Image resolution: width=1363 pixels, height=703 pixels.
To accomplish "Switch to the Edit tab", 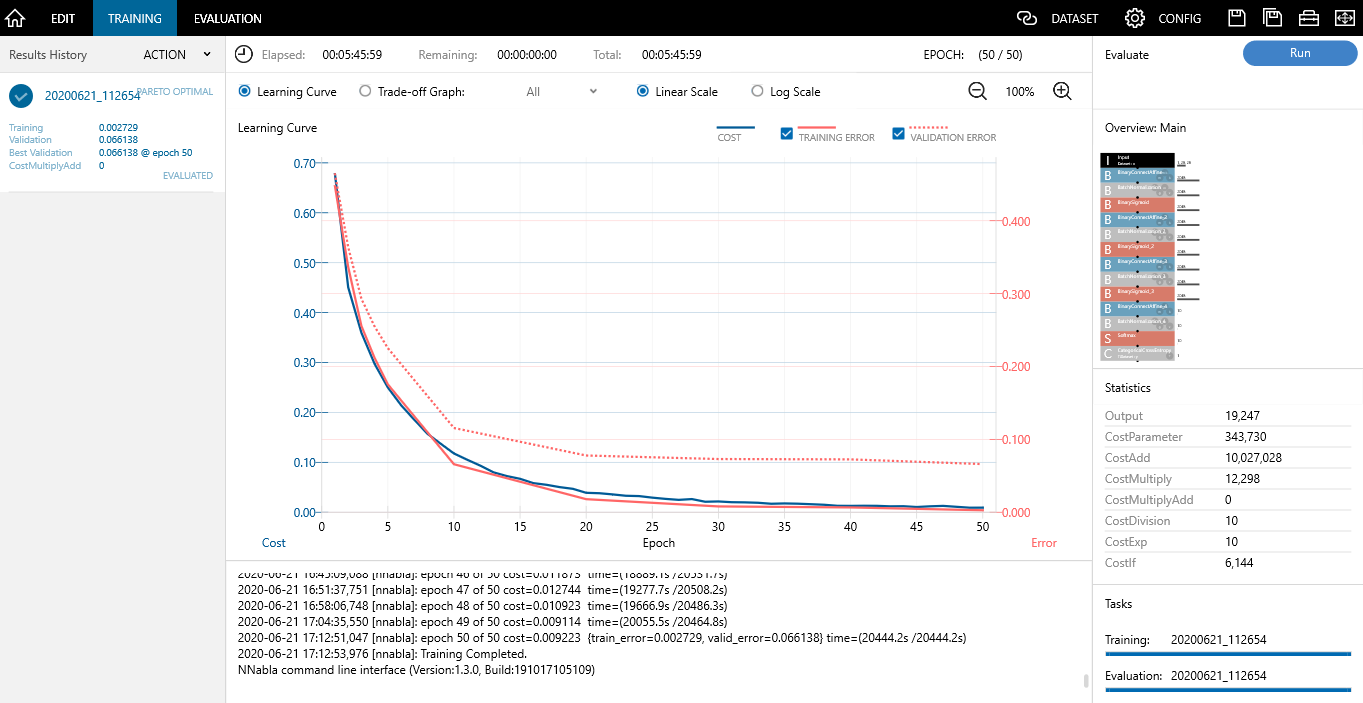I will (63, 18).
